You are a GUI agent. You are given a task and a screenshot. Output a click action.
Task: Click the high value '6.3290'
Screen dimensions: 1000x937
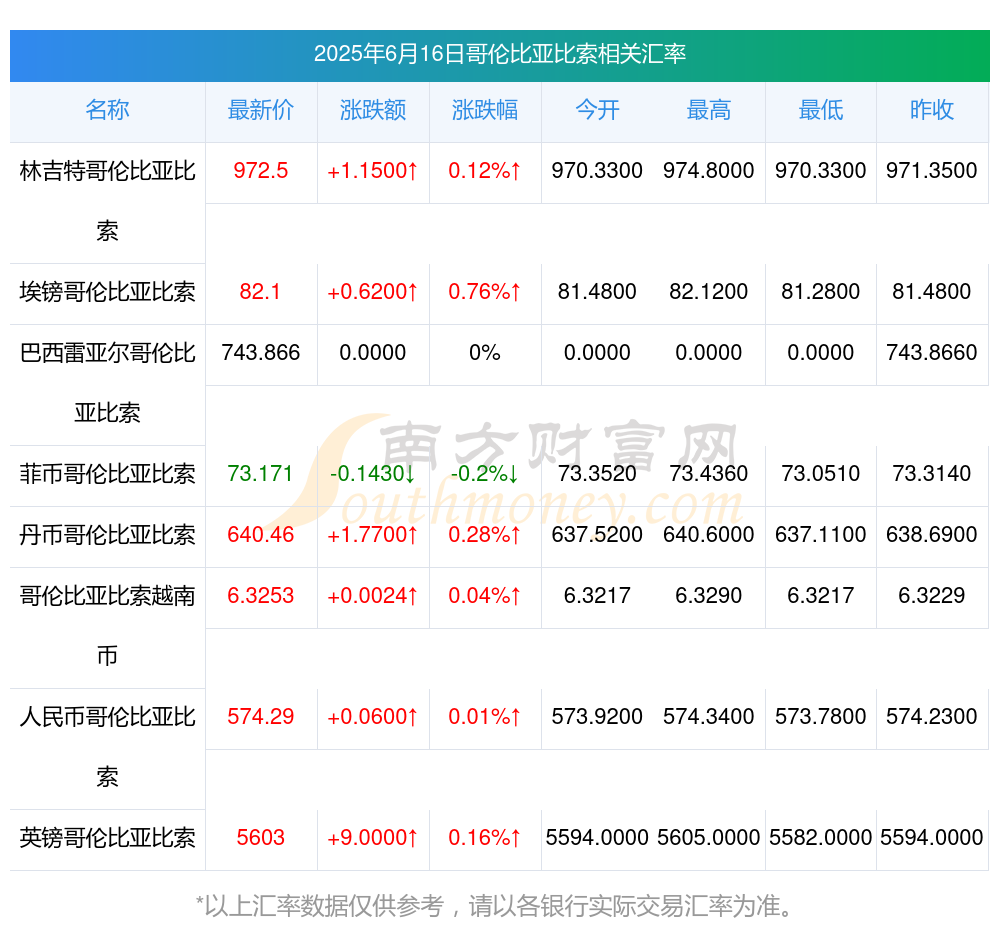click(709, 595)
